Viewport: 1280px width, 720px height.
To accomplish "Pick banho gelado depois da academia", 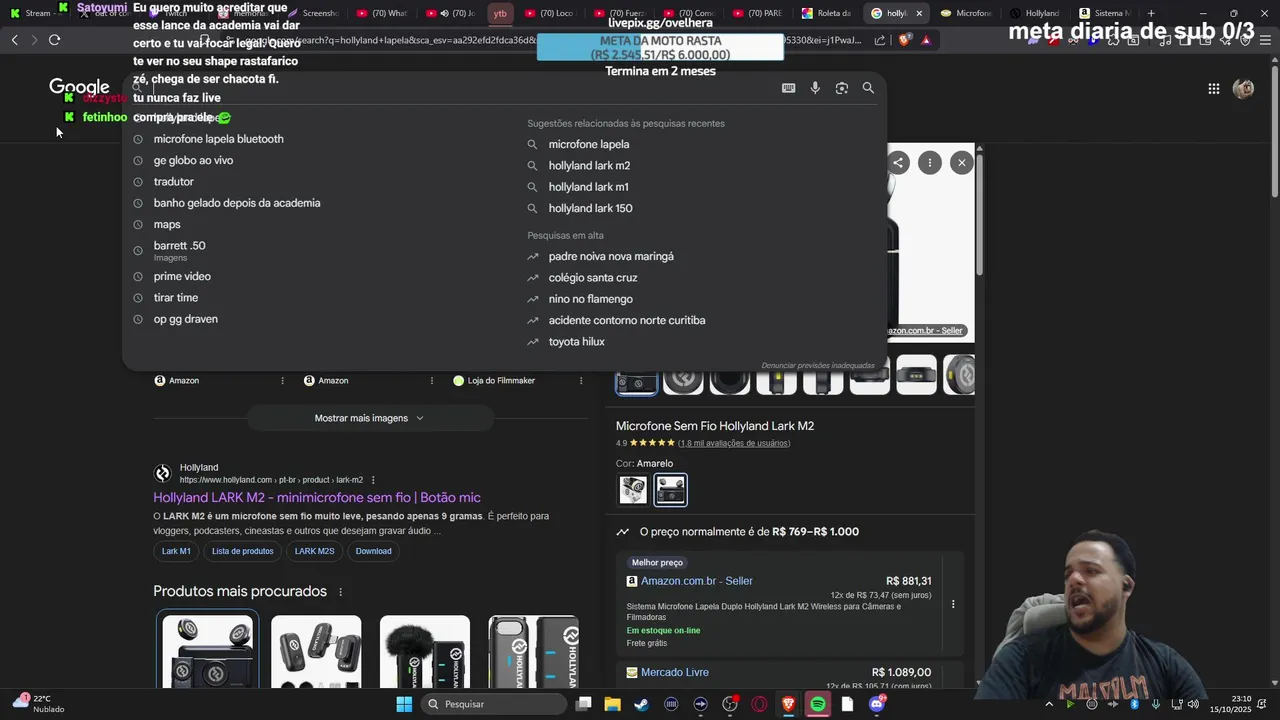I will (237, 203).
